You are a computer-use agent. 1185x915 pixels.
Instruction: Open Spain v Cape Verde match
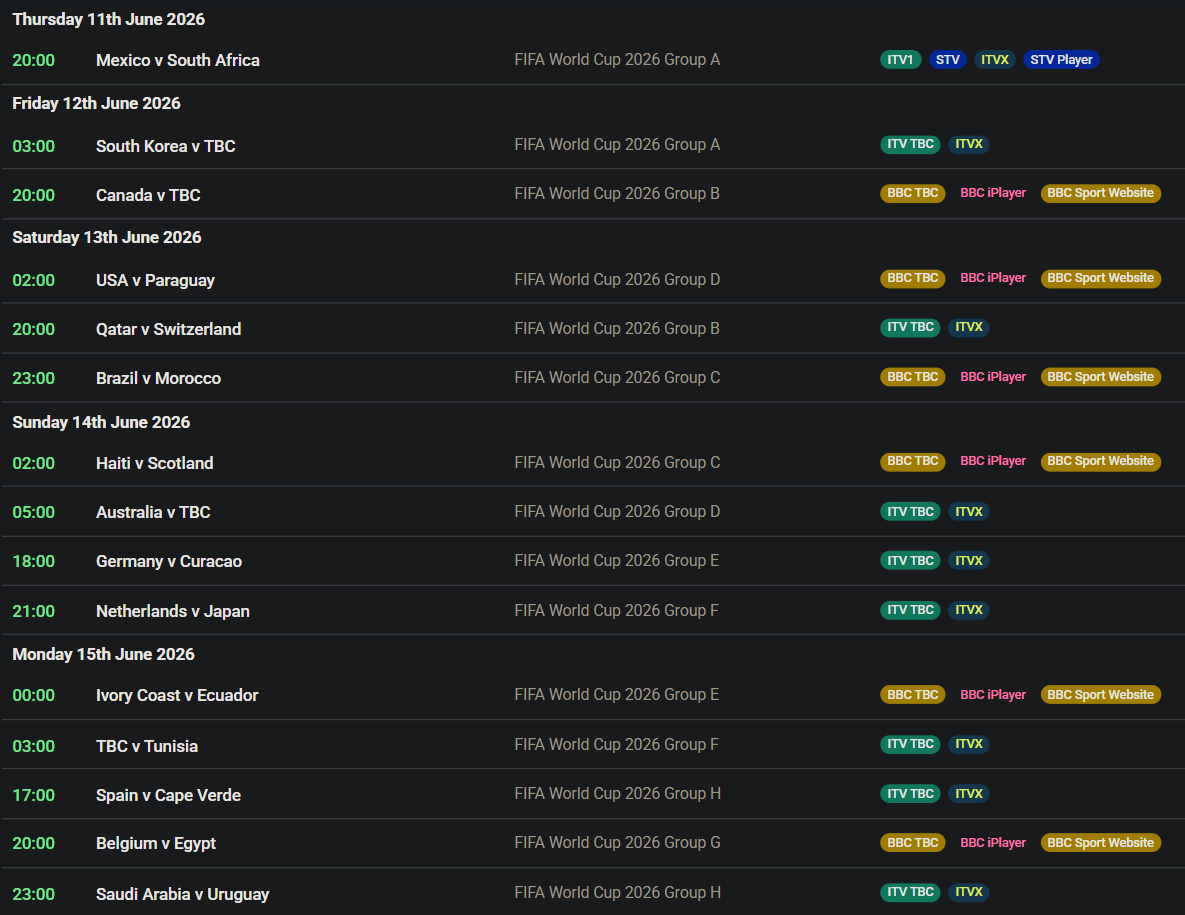click(x=169, y=796)
